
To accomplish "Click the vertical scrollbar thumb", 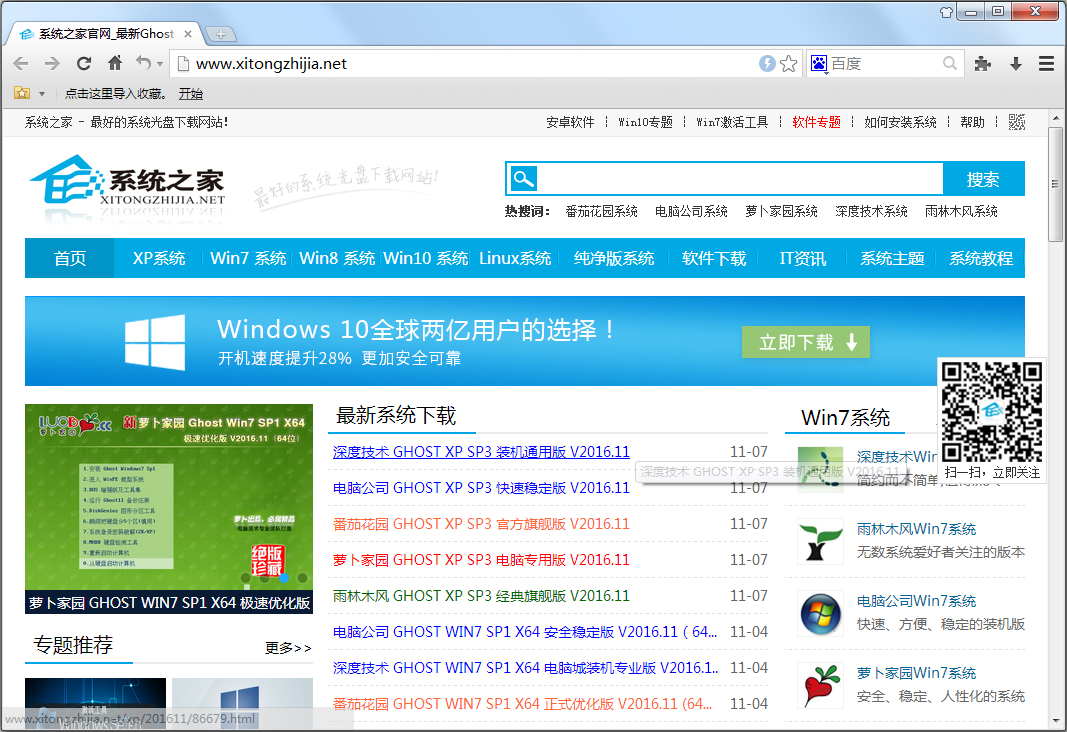I will pos(1056,184).
